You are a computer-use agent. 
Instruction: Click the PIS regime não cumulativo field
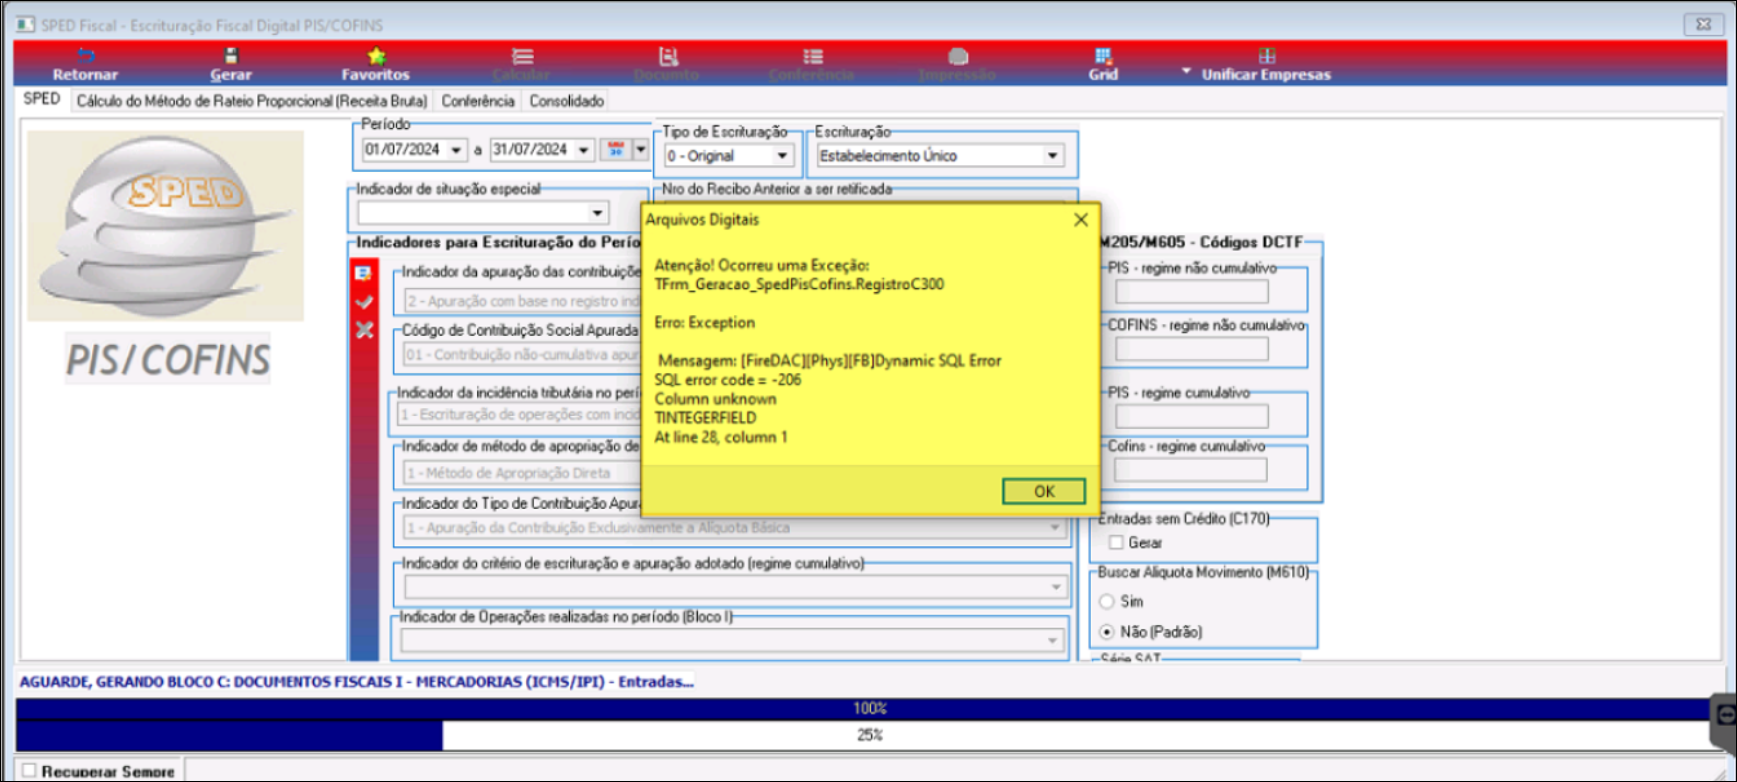[x=1191, y=292]
